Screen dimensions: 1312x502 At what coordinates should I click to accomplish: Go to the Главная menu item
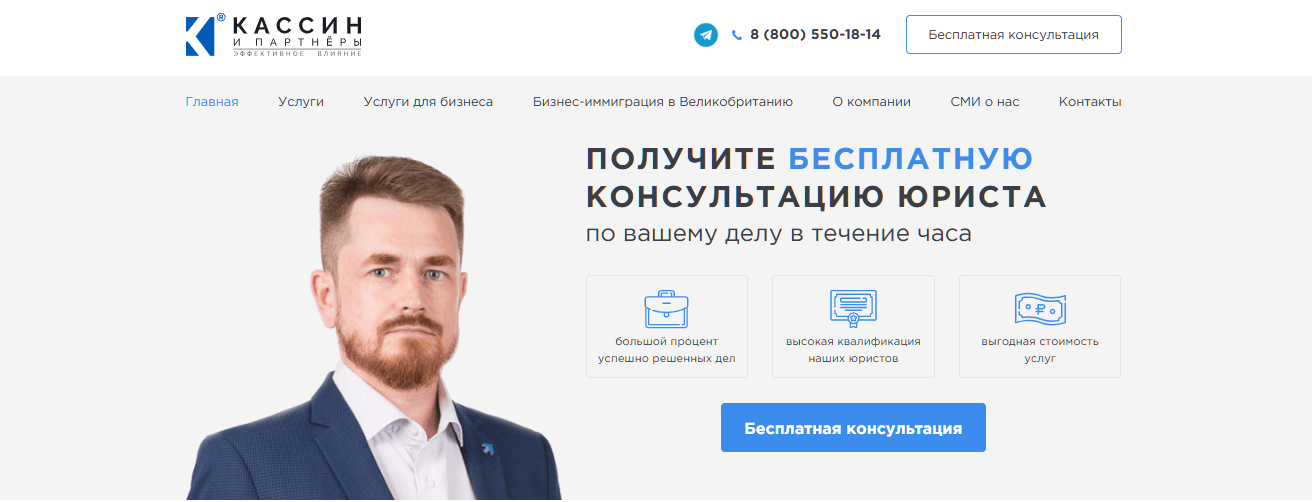pyautogui.click(x=212, y=101)
